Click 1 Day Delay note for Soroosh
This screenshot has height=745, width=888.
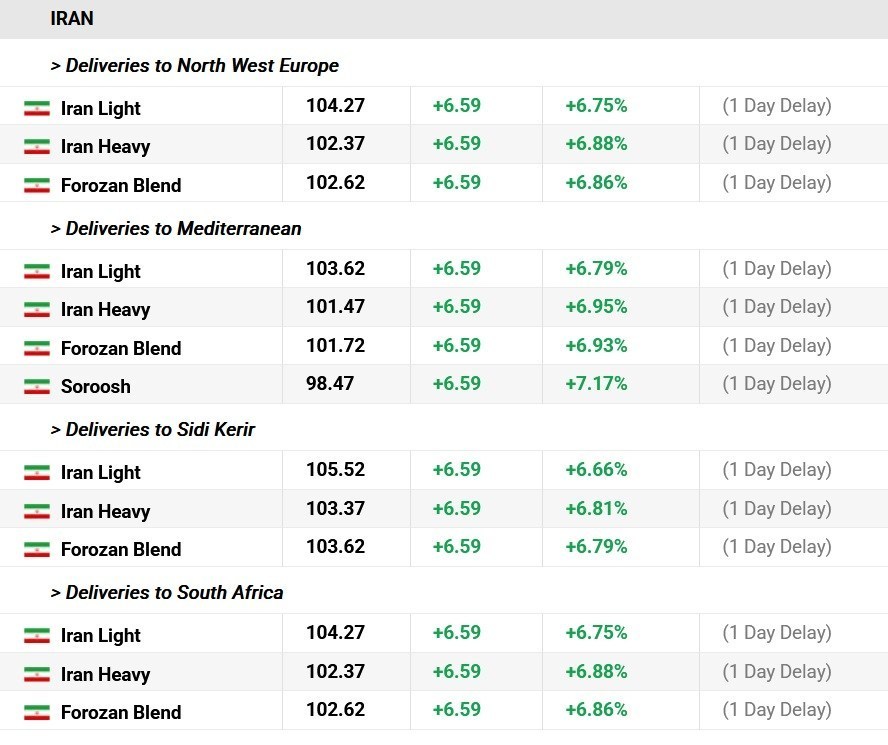(777, 384)
